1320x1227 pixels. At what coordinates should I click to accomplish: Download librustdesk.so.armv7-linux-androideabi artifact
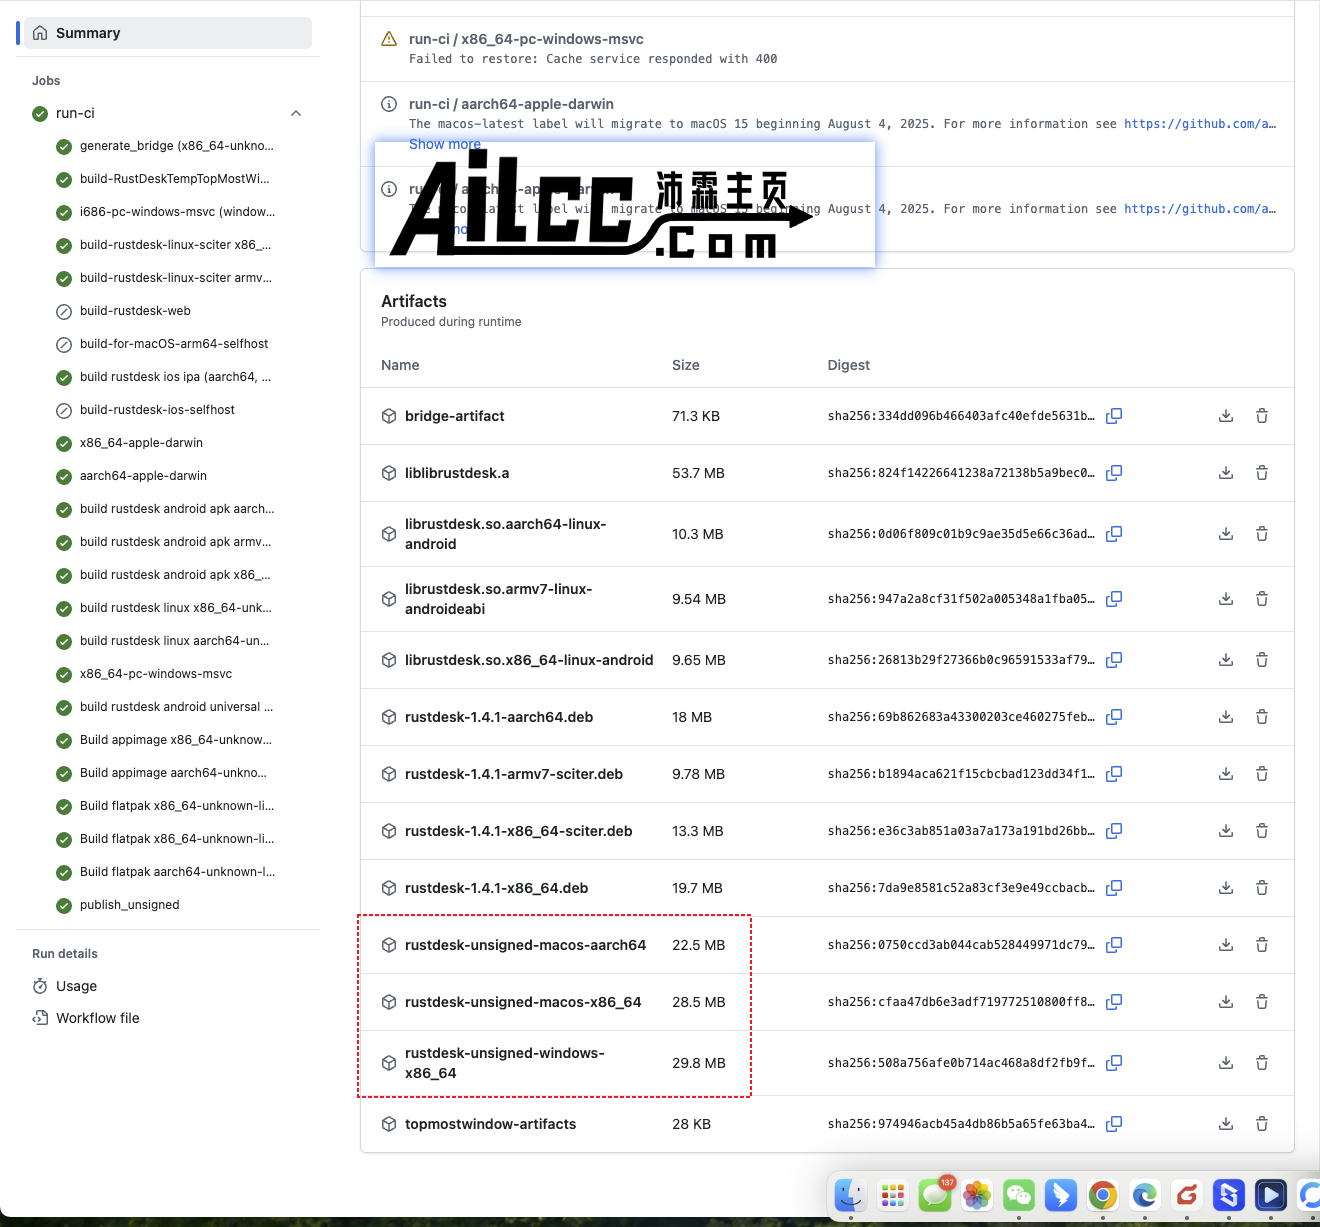[x=1226, y=599]
